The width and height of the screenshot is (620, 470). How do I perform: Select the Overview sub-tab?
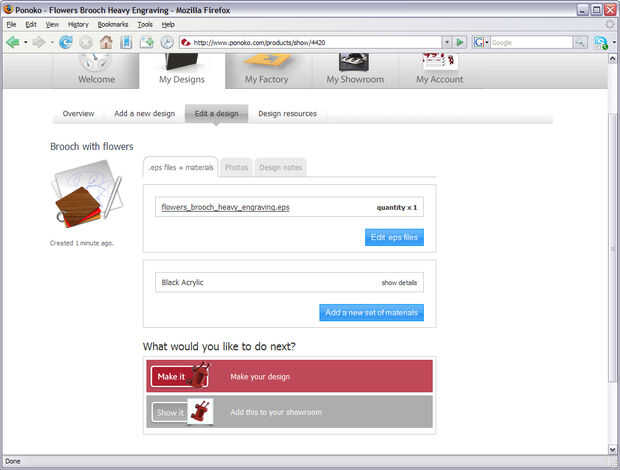(x=78, y=114)
